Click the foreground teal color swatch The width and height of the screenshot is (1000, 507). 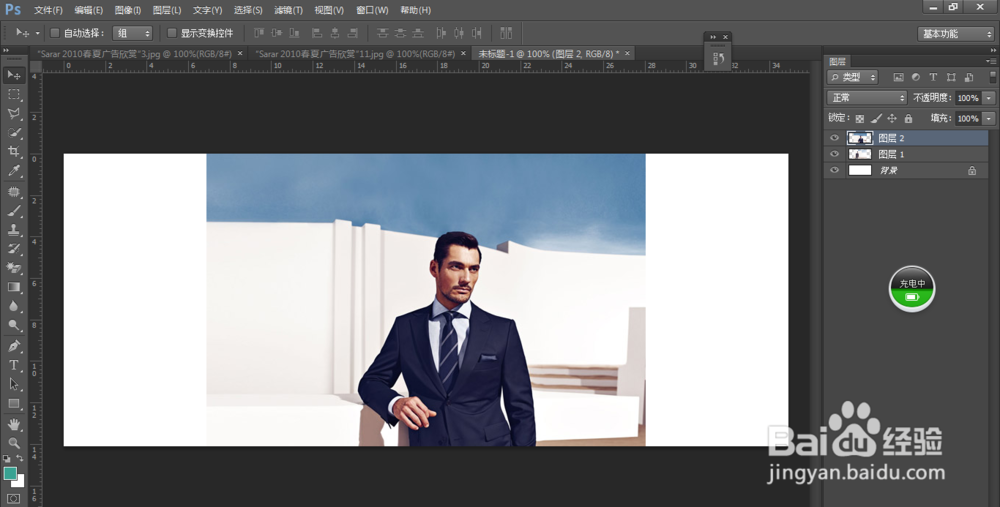coord(10,473)
